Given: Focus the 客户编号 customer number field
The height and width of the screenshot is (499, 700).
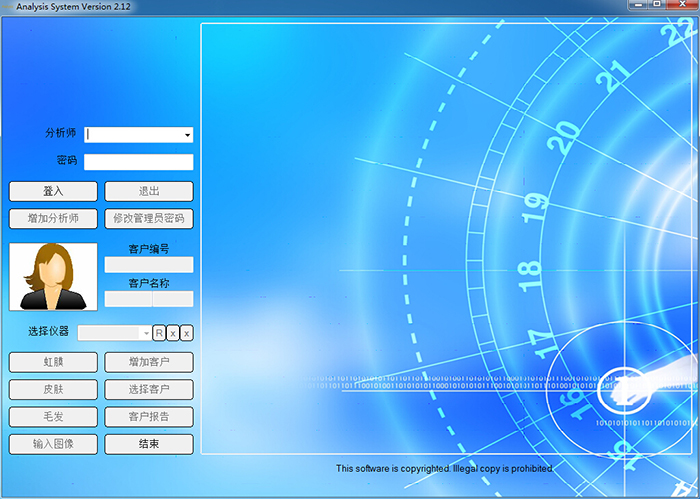Looking at the screenshot, I should pyautogui.click(x=149, y=265).
